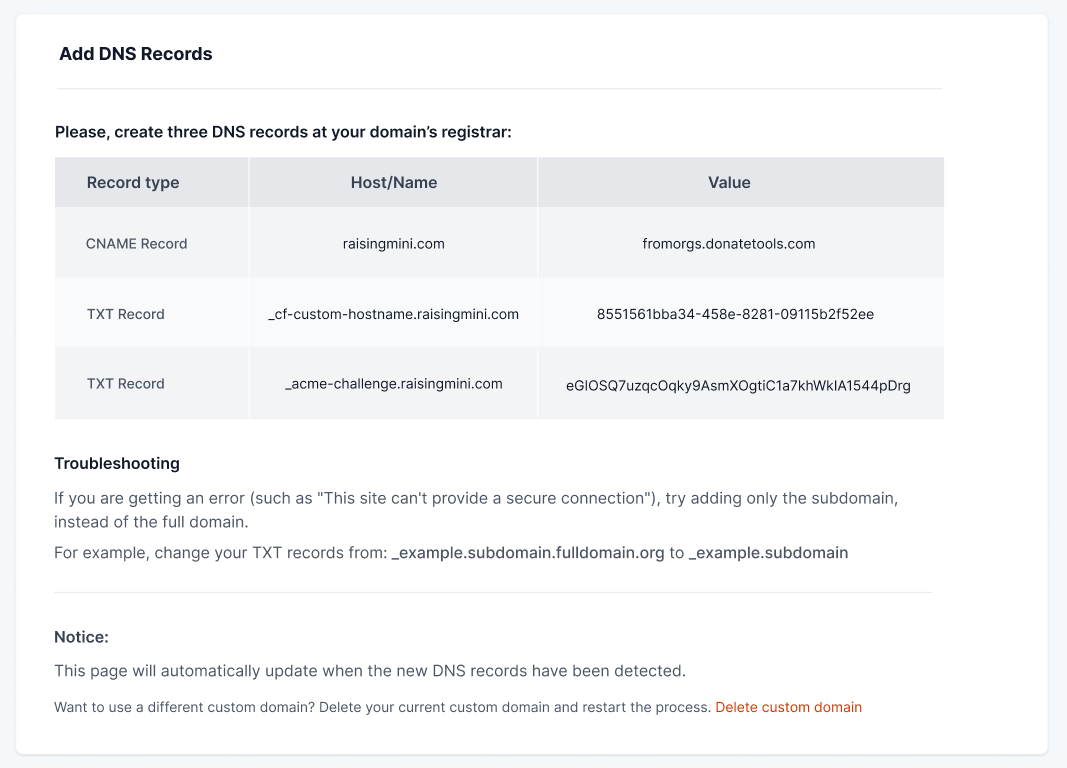Viewport: 1067px width, 768px height.
Task: Click the automatically update notice sentence
Action: [370, 670]
